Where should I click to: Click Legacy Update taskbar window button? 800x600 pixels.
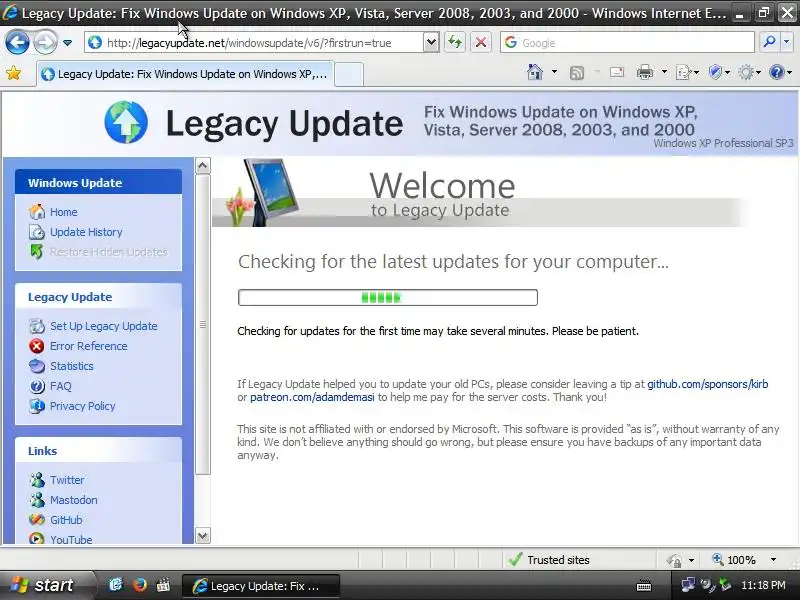pos(261,586)
